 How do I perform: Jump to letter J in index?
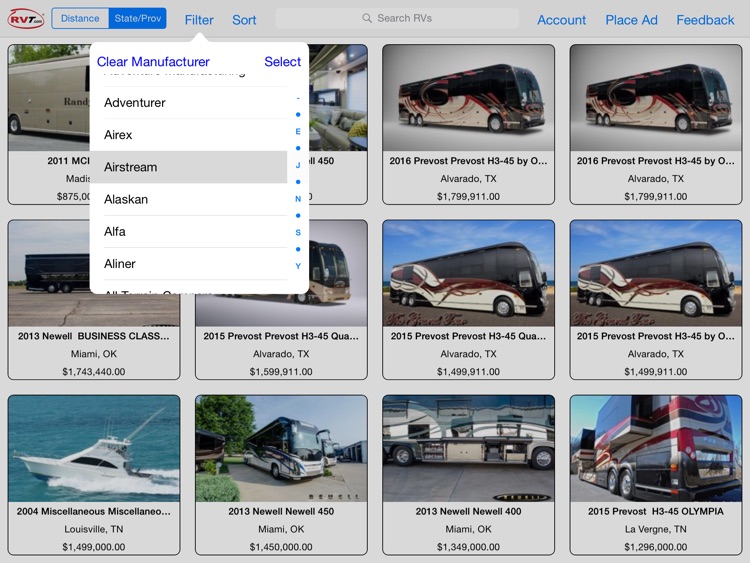tap(298, 165)
